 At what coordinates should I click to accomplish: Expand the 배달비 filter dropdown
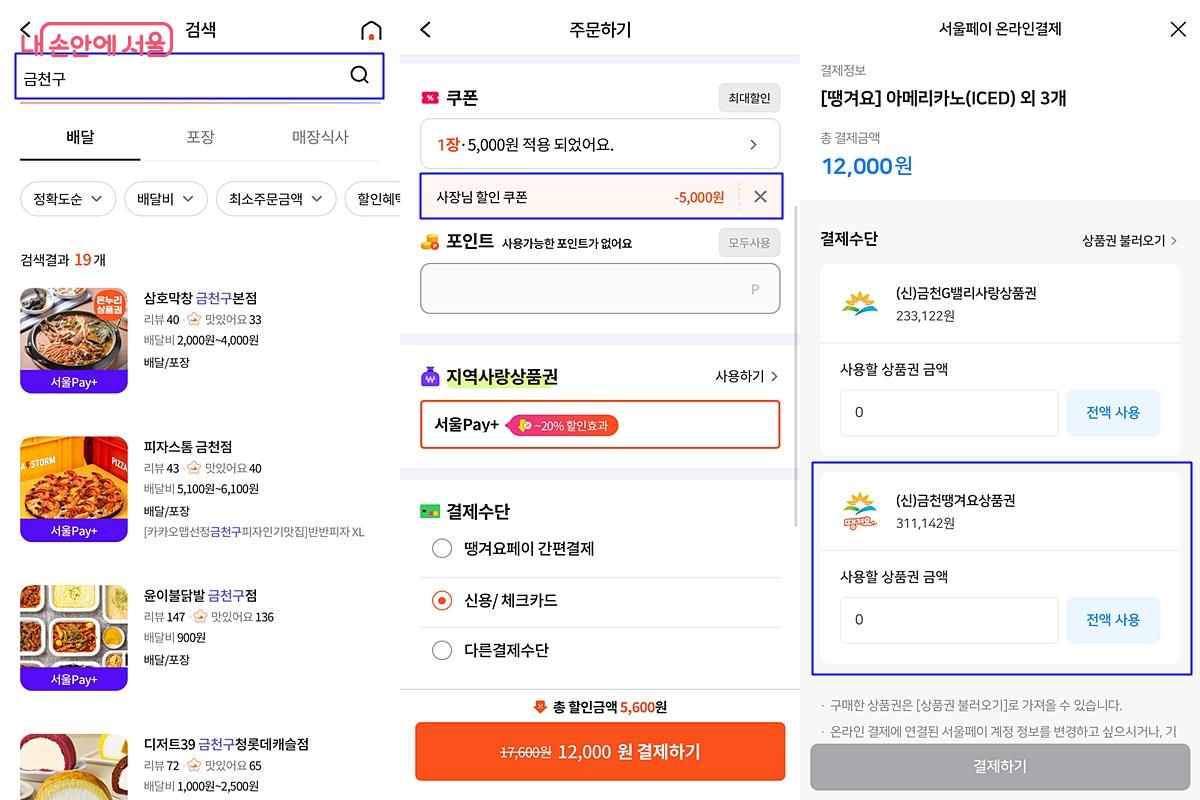(x=165, y=199)
